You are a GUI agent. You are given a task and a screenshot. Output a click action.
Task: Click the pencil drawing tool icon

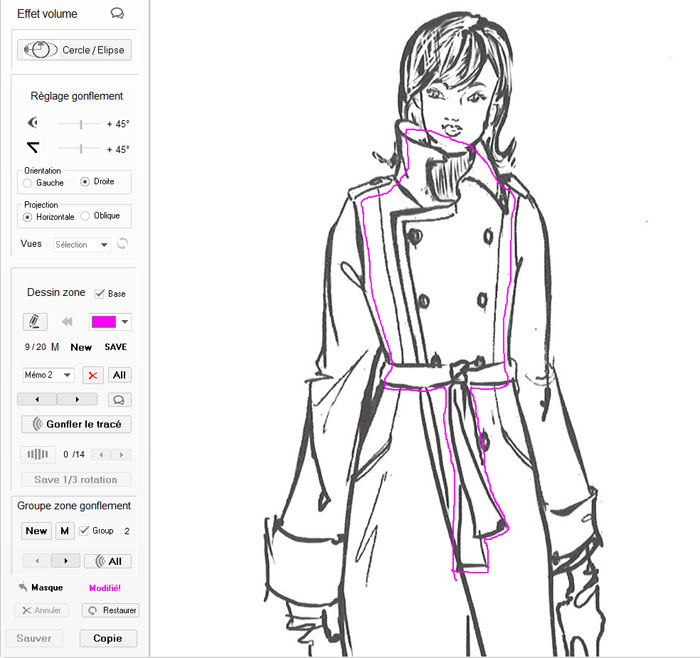click(x=35, y=322)
